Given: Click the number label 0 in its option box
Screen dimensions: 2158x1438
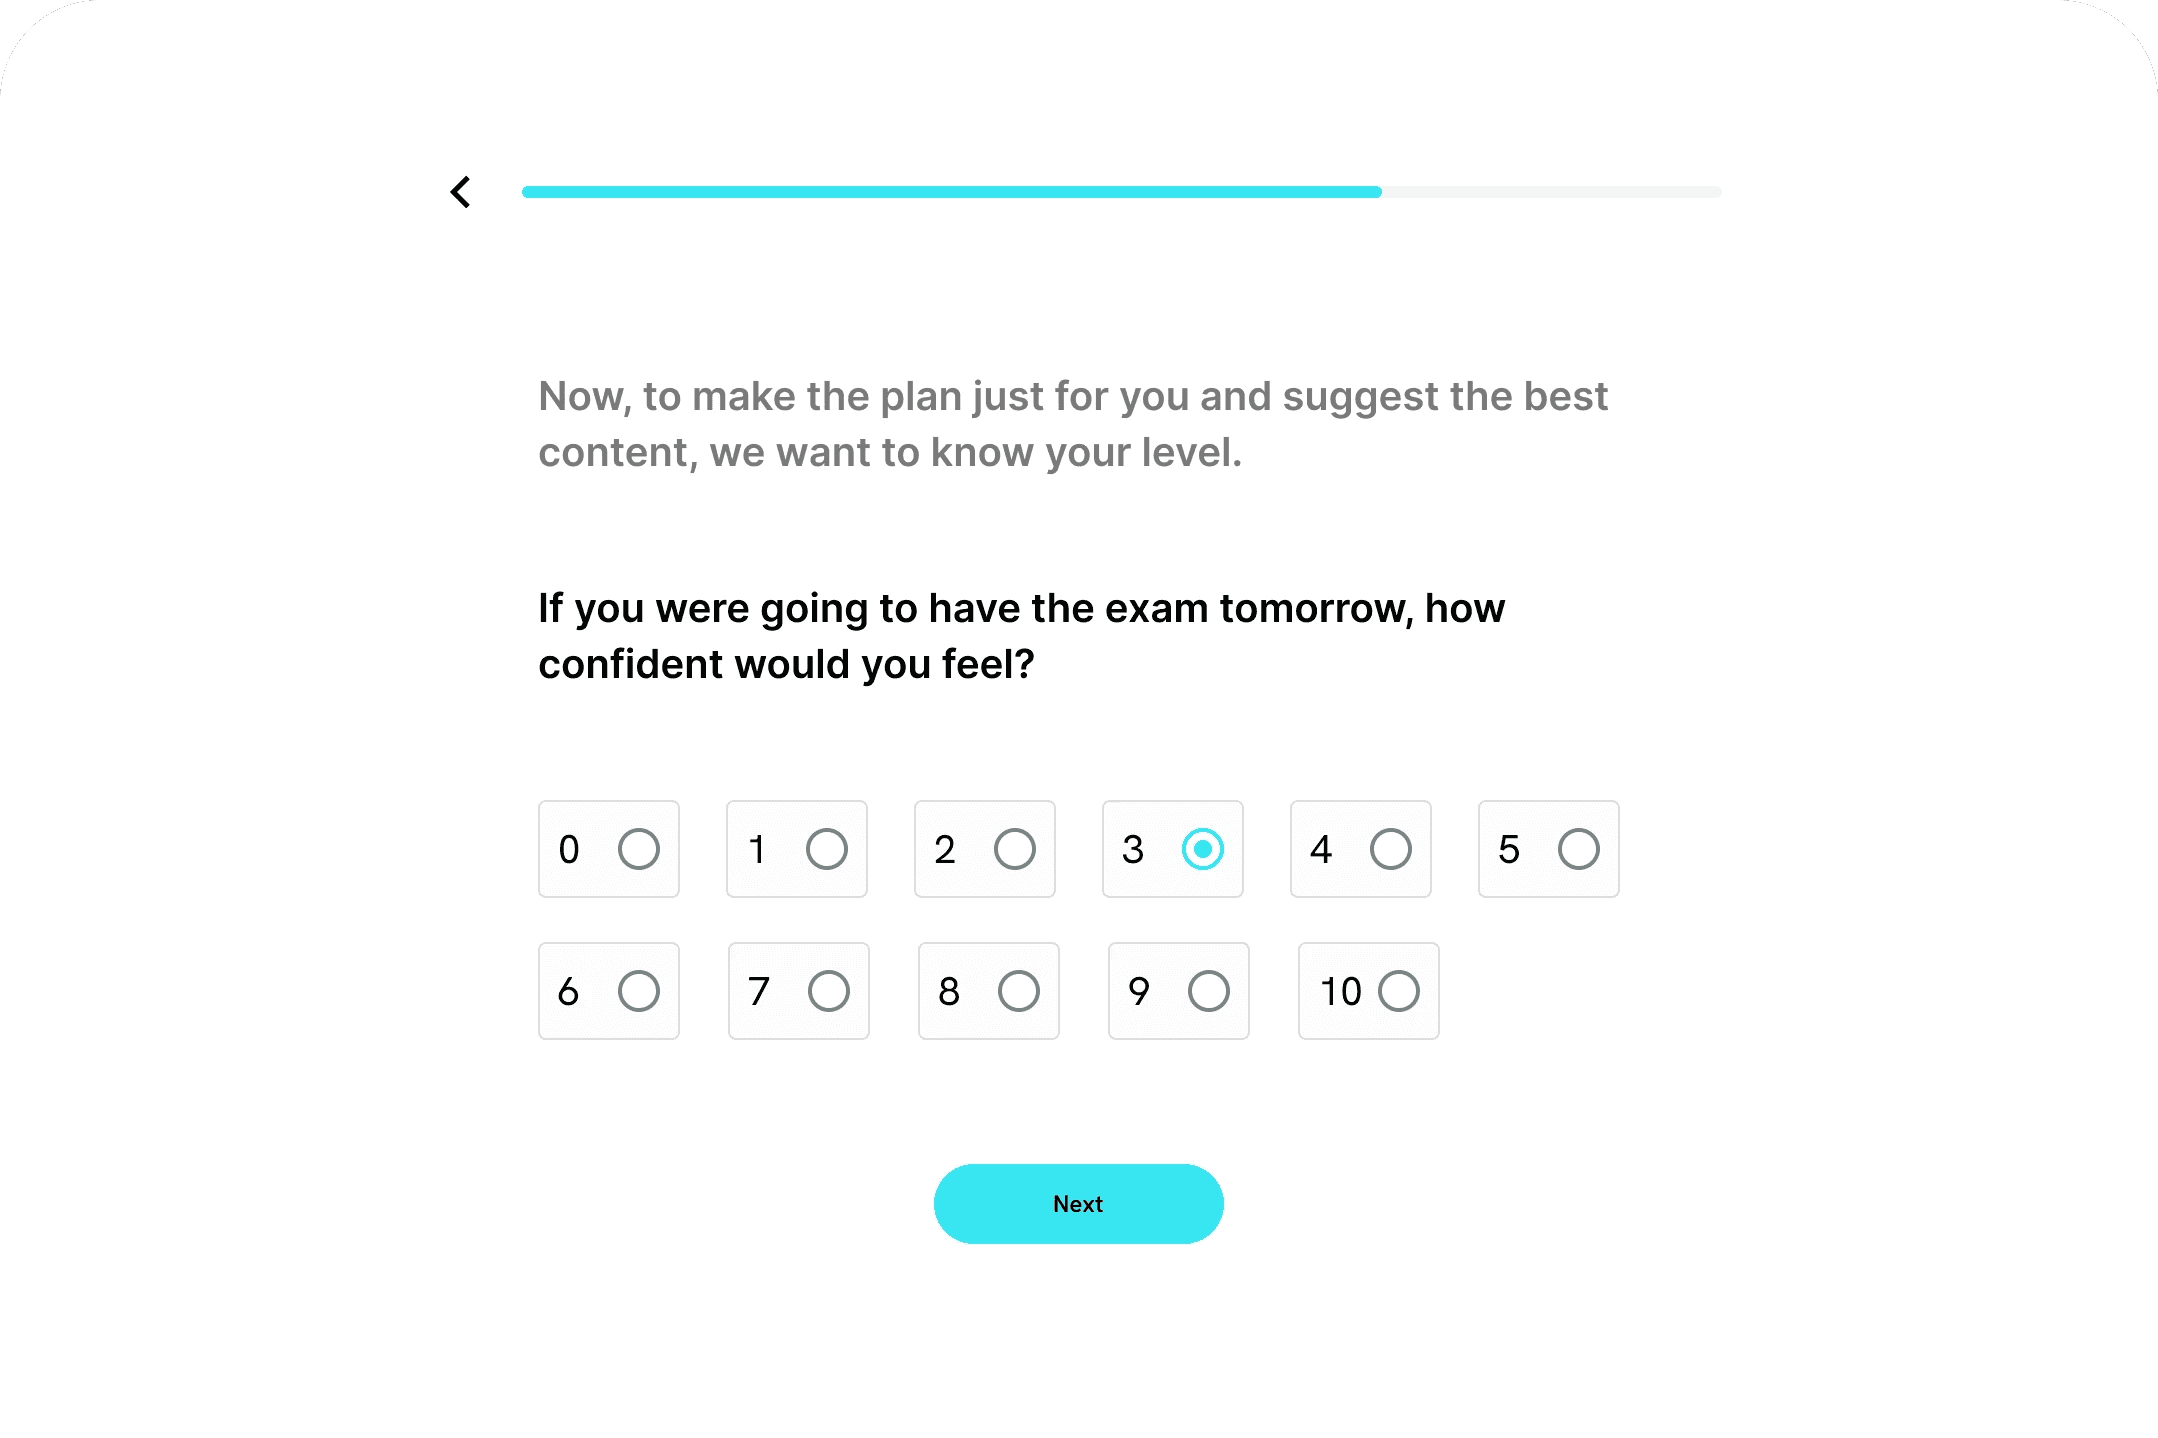Looking at the screenshot, I should pos(569,849).
